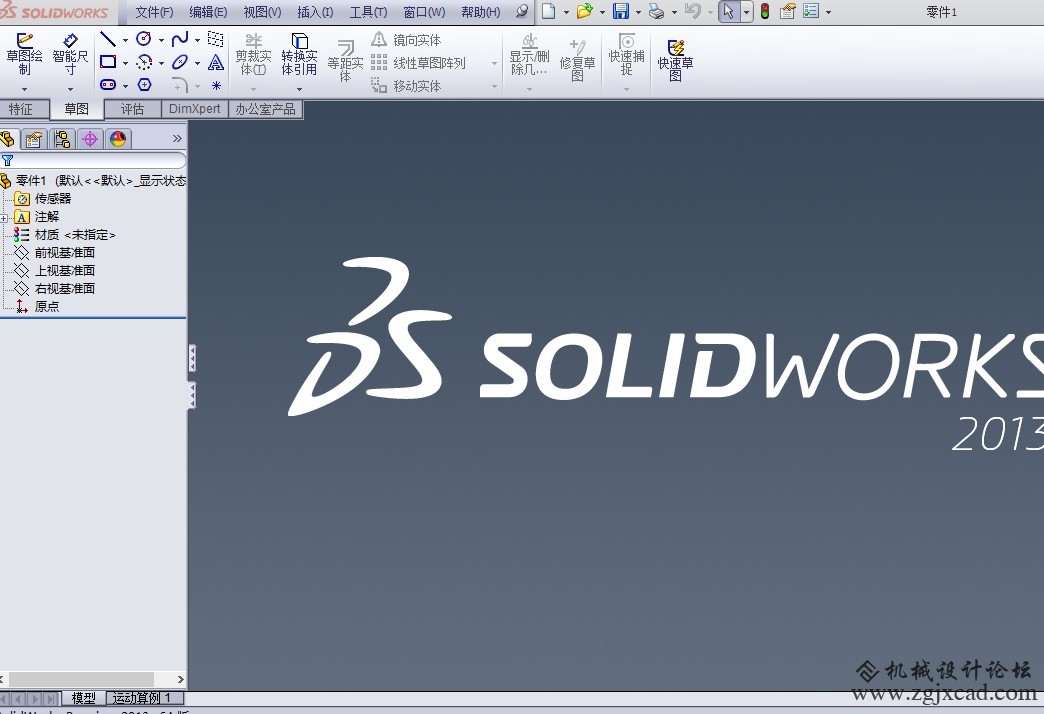Click the Save floppy disk icon

coord(621,11)
